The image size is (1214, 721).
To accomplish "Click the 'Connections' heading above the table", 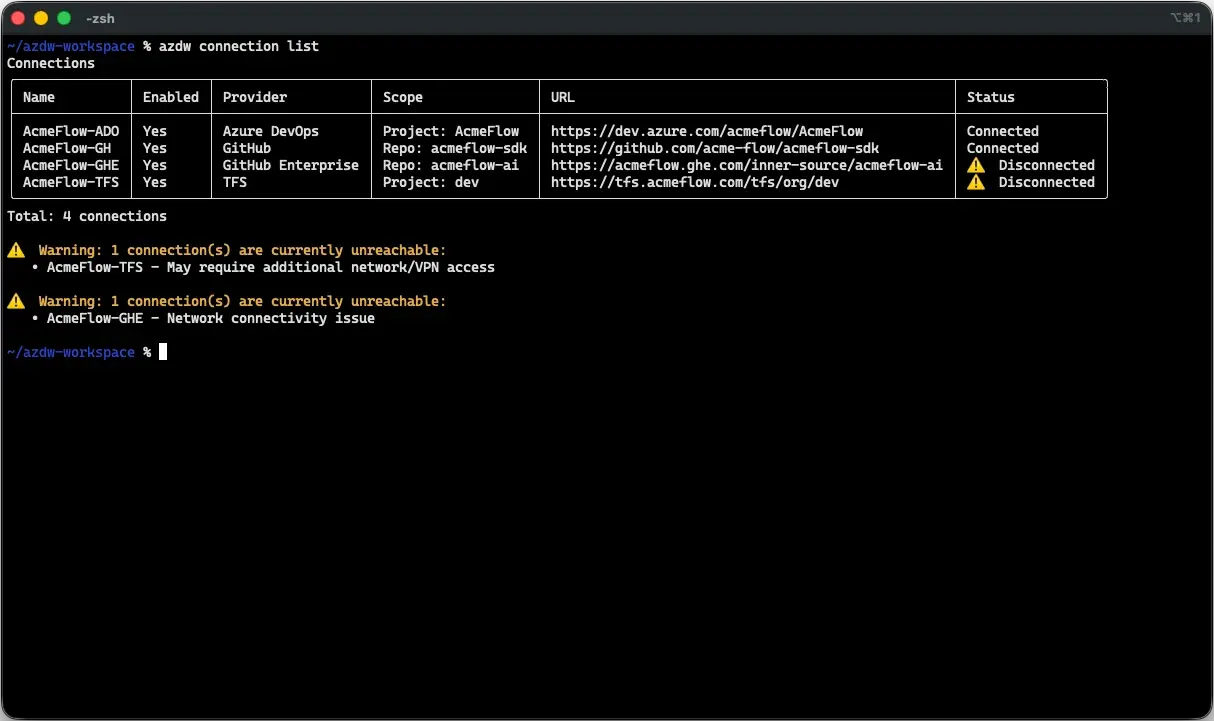I will click(51, 63).
